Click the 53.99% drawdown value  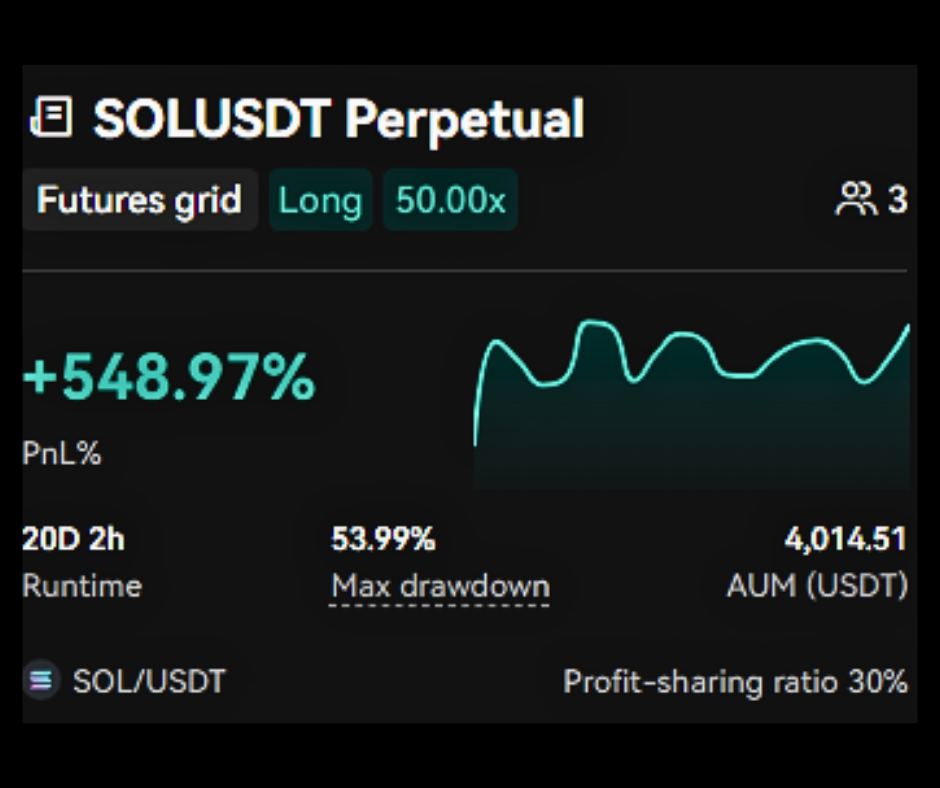pyautogui.click(x=383, y=540)
